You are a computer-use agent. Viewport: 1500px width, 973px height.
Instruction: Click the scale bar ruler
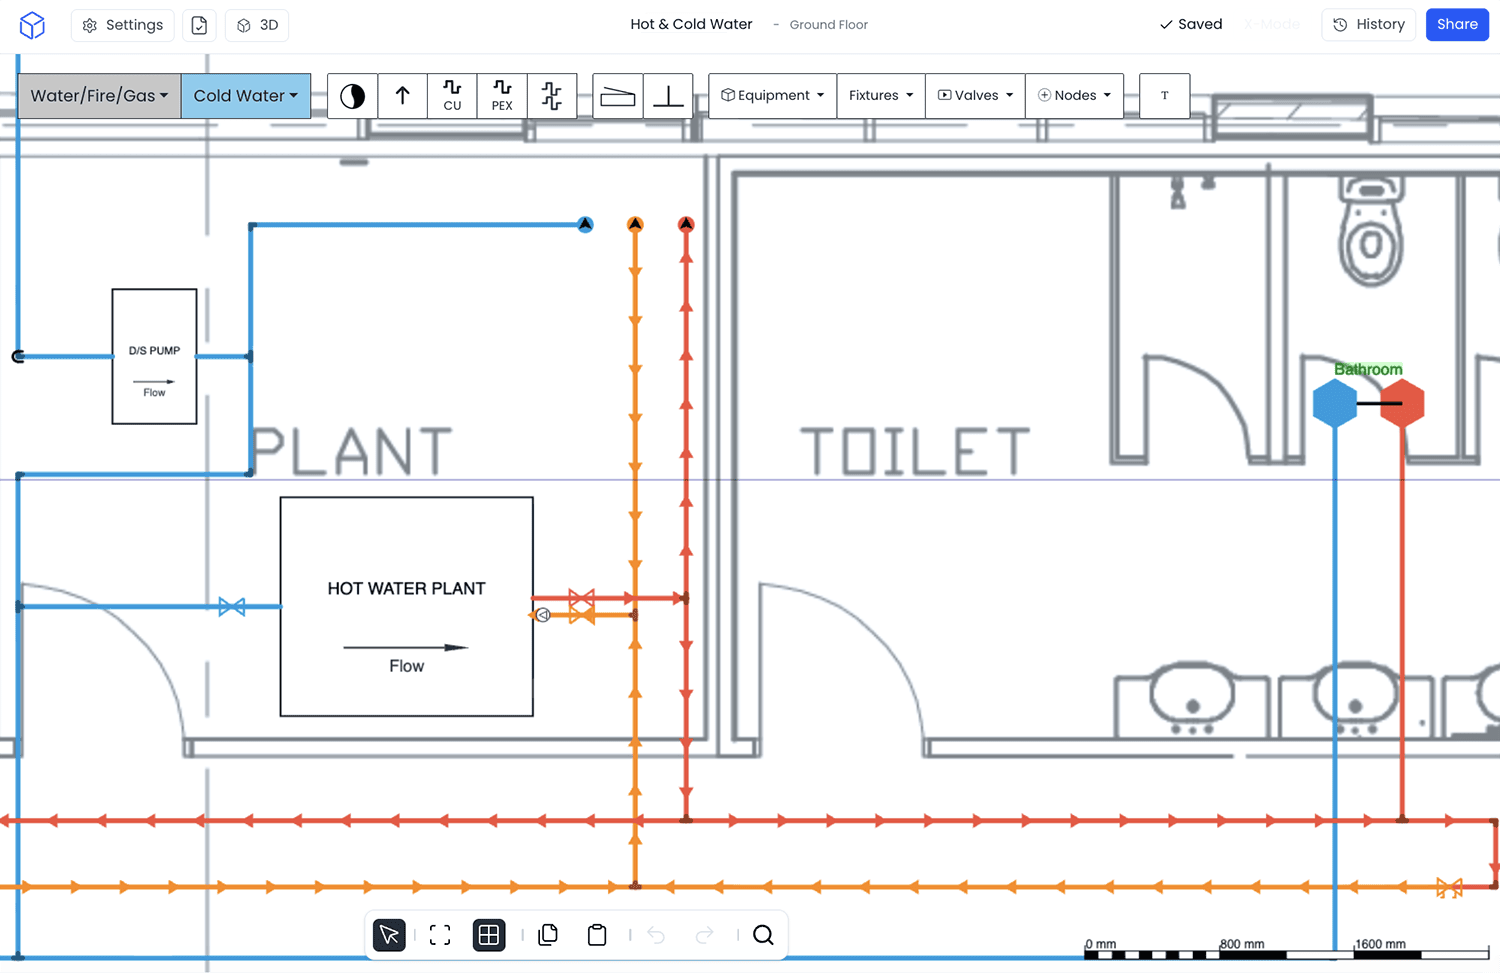[1286, 949]
